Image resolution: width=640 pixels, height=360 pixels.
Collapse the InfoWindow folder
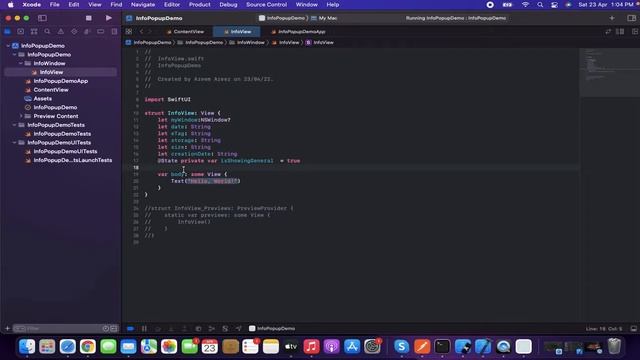tap(21, 63)
